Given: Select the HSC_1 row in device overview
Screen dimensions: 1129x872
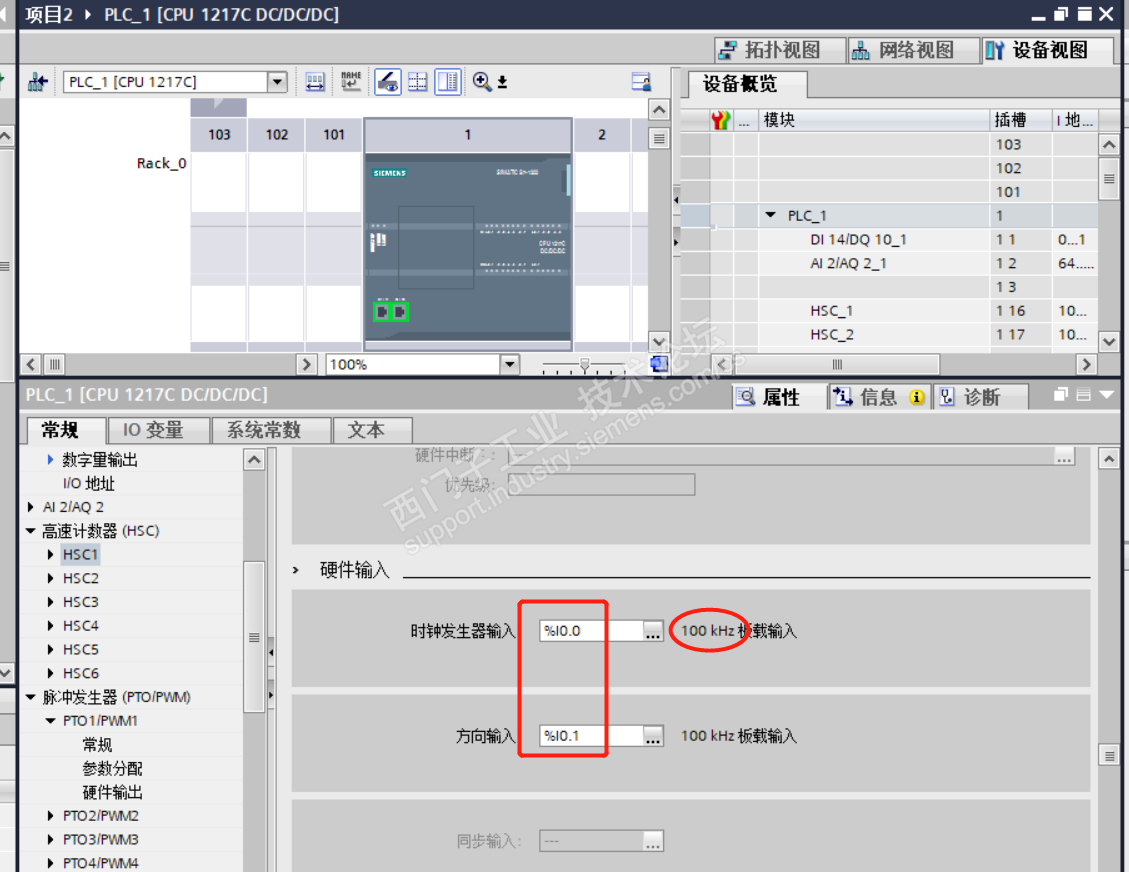Looking at the screenshot, I should coord(889,311).
